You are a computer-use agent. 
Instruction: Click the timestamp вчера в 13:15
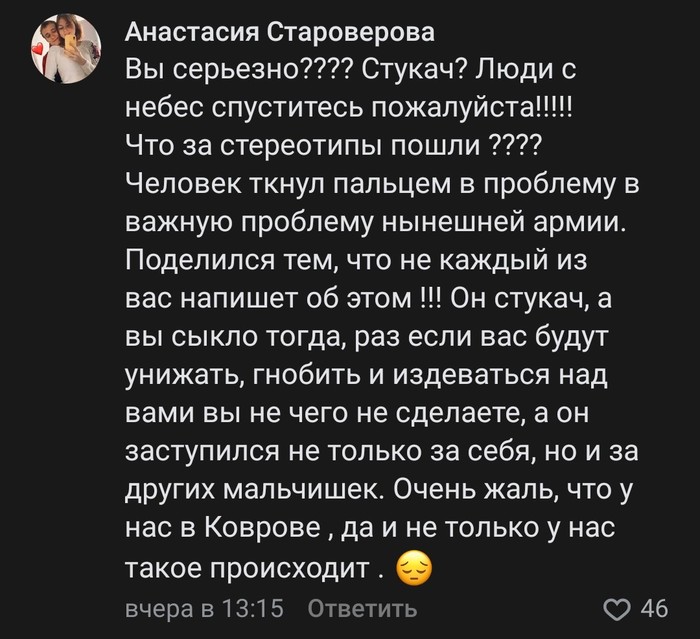(x=205, y=608)
